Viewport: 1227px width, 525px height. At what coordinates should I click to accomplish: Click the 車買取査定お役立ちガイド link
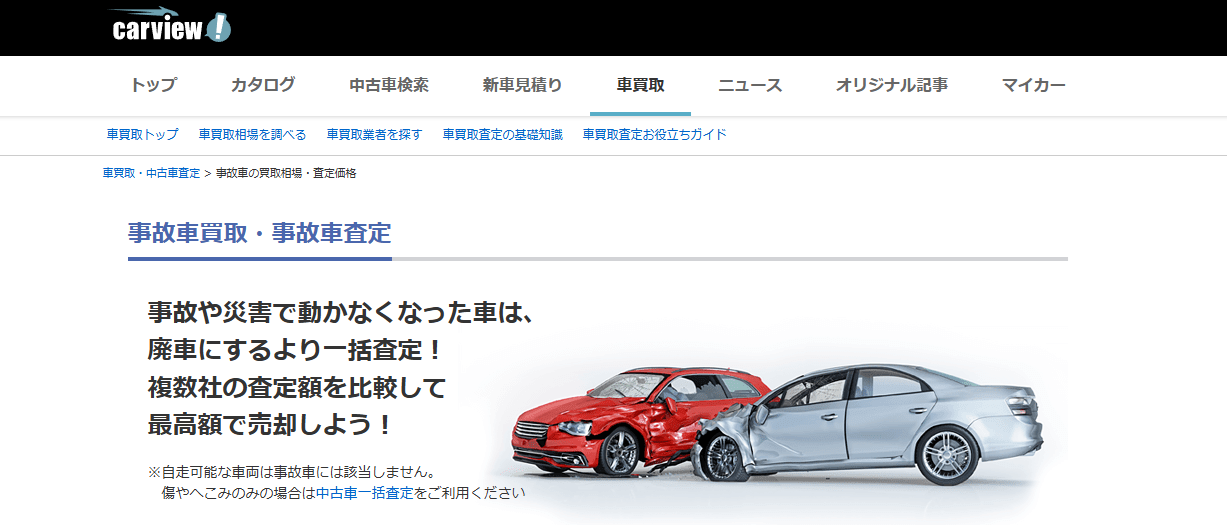click(x=654, y=134)
